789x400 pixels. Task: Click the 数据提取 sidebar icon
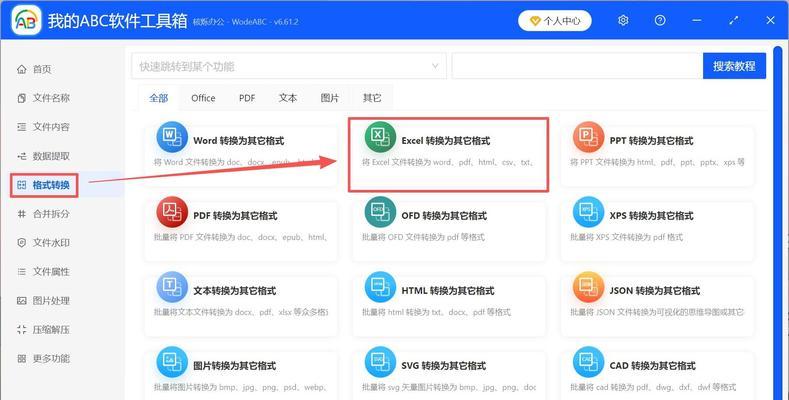[22, 156]
